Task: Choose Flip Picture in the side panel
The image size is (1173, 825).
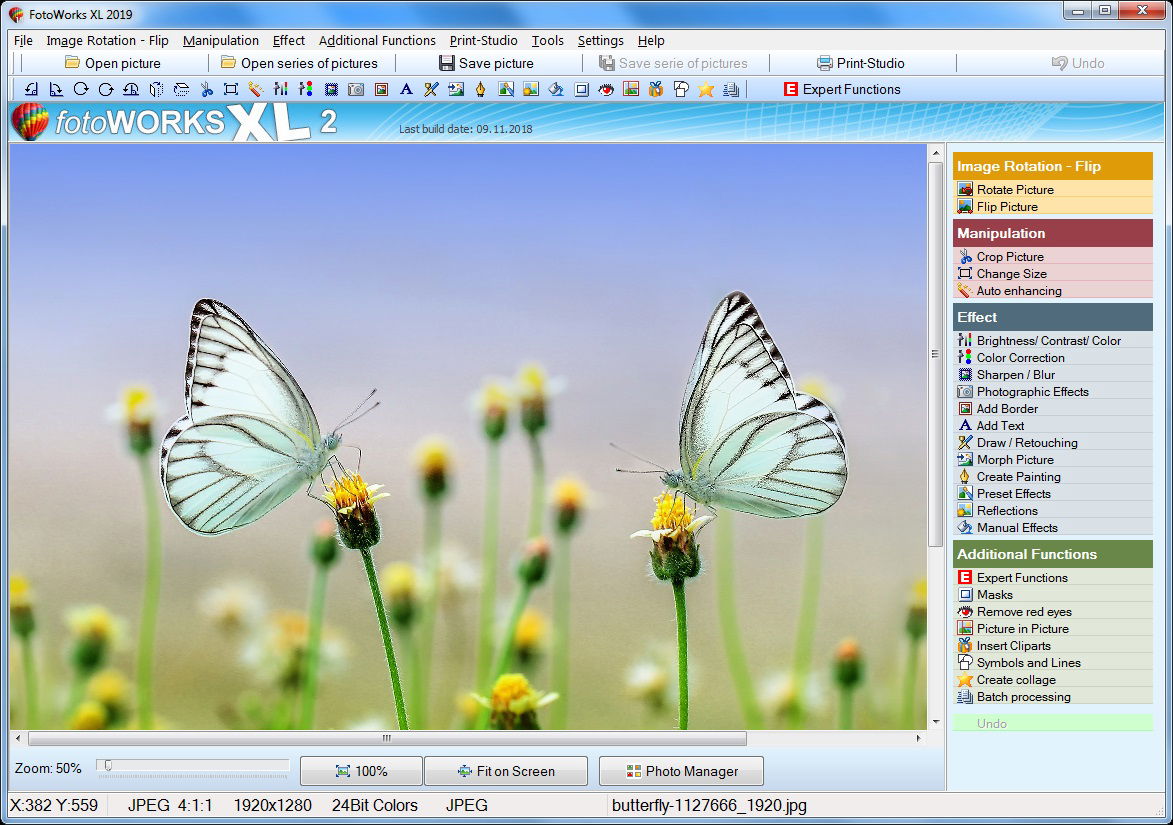Action: pyautogui.click(x=1053, y=206)
